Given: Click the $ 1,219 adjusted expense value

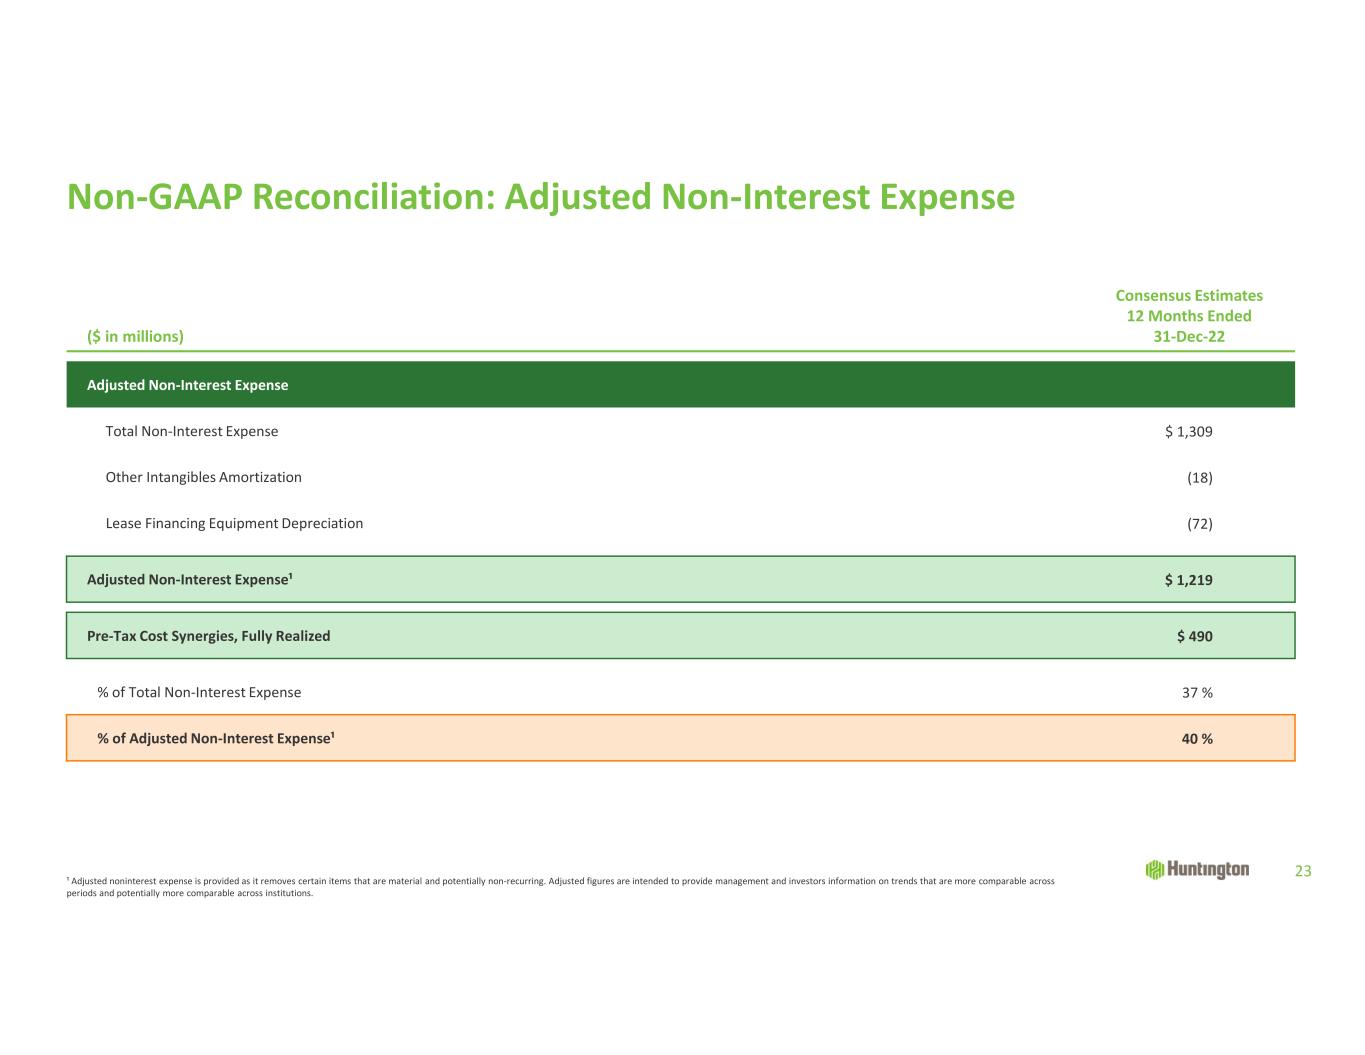Looking at the screenshot, I should (x=1188, y=580).
